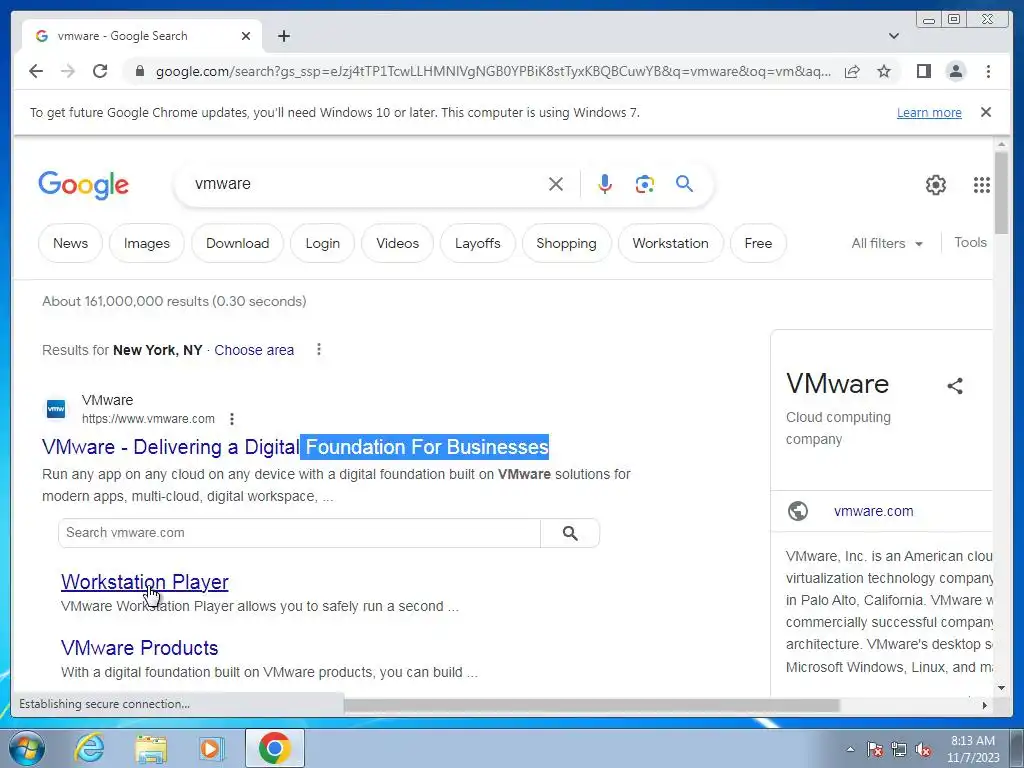Open Learn more link about updates
The image size is (1024, 768).
tap(929, 112)
